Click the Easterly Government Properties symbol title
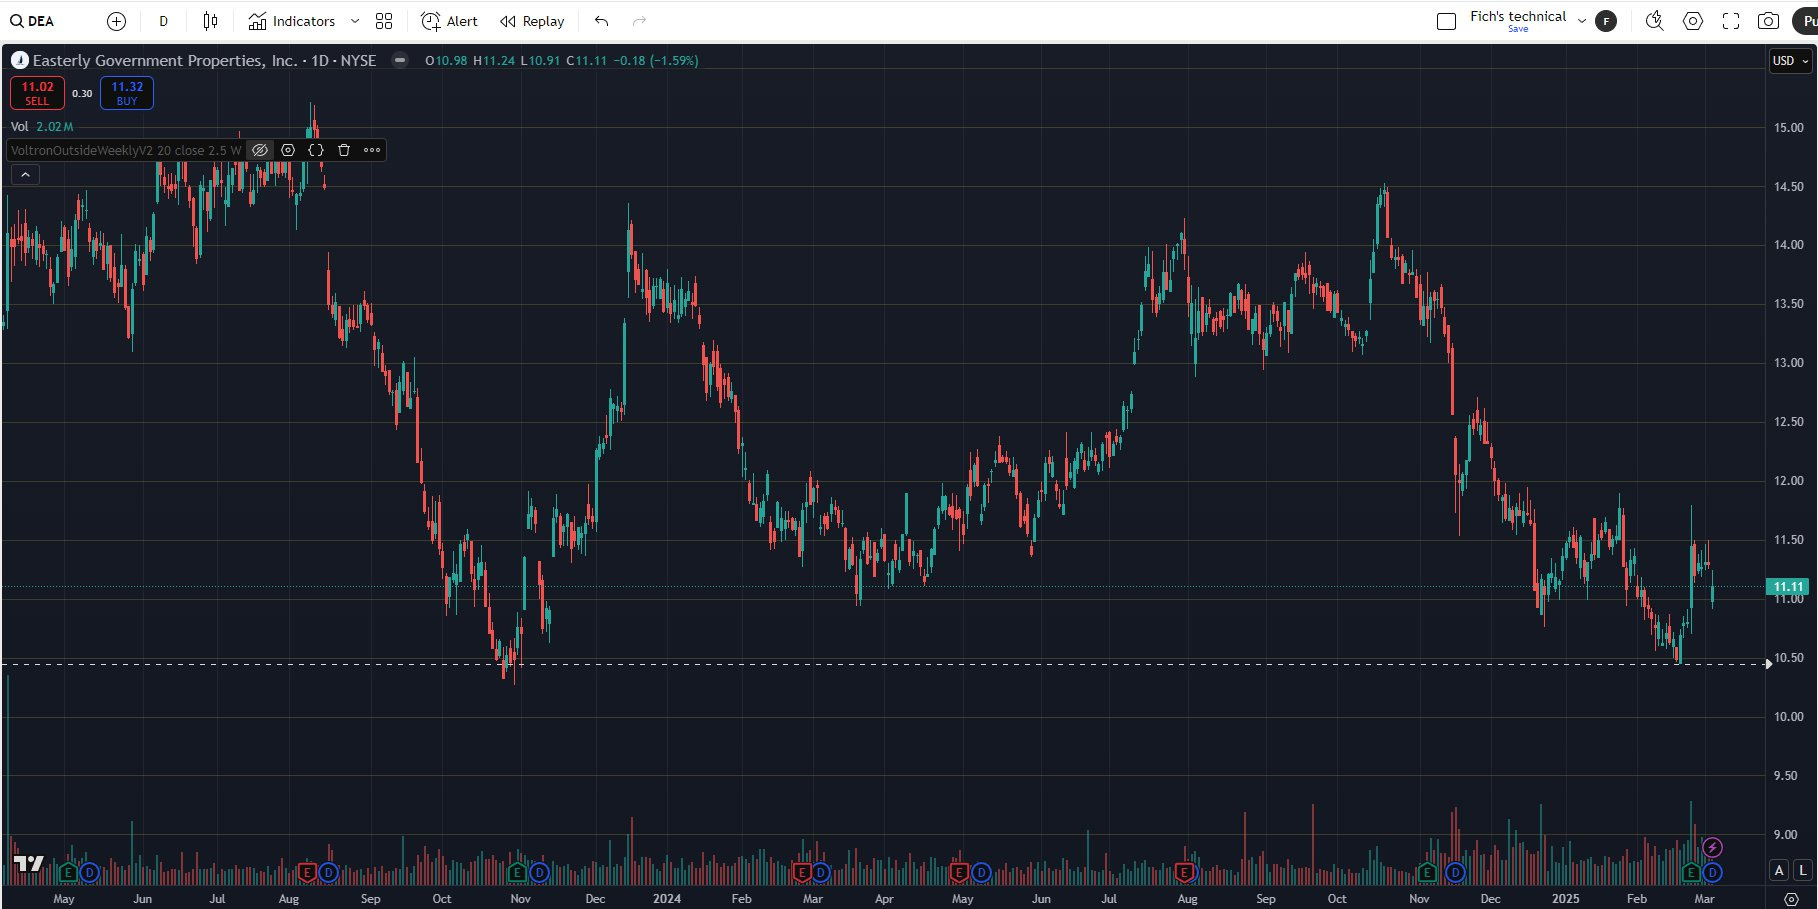The width and height of the screenshot is (1818, 909). pos(204,60)
